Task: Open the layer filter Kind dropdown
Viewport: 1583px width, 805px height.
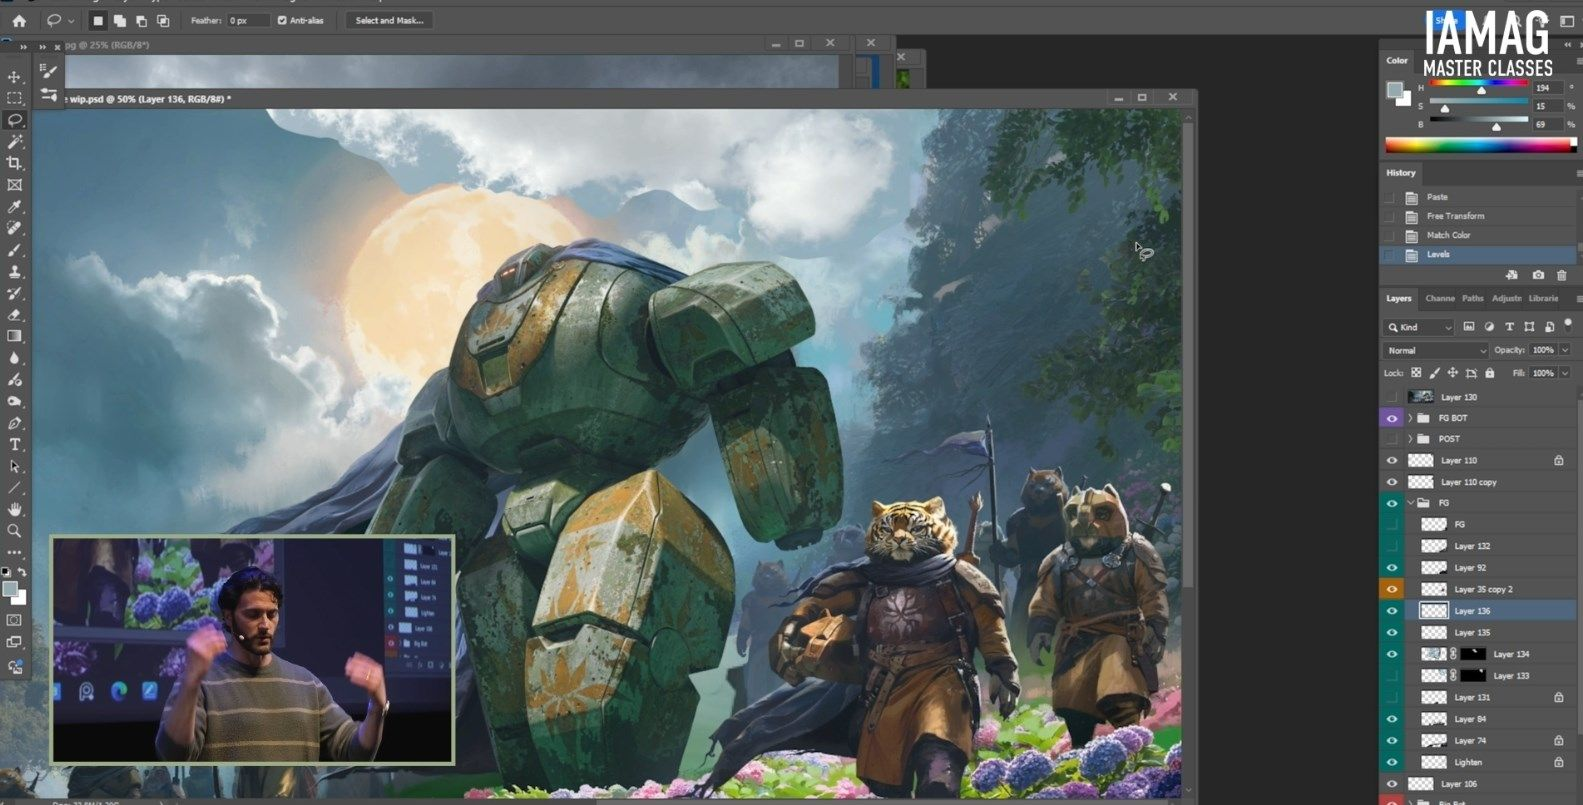Action: coord(1418,327)
